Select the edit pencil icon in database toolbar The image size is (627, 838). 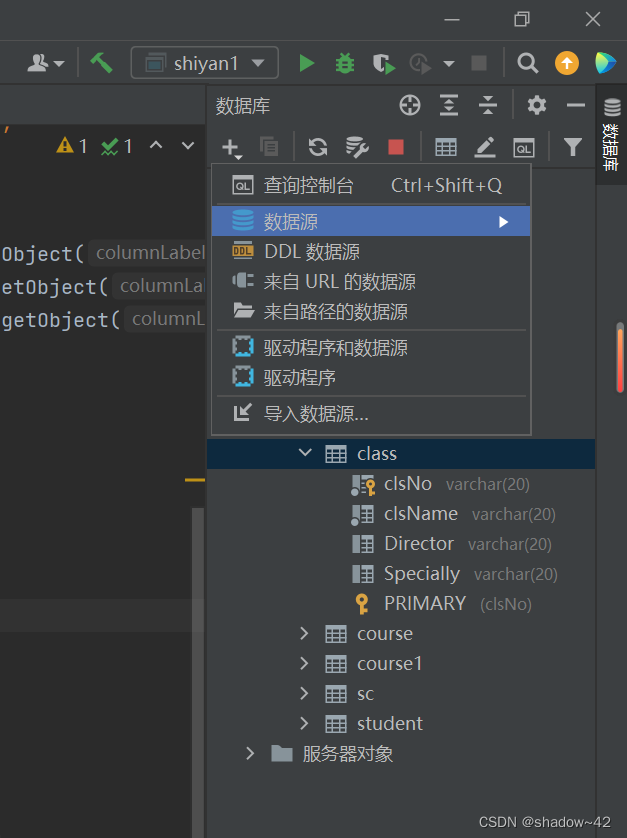pos(484,147)
